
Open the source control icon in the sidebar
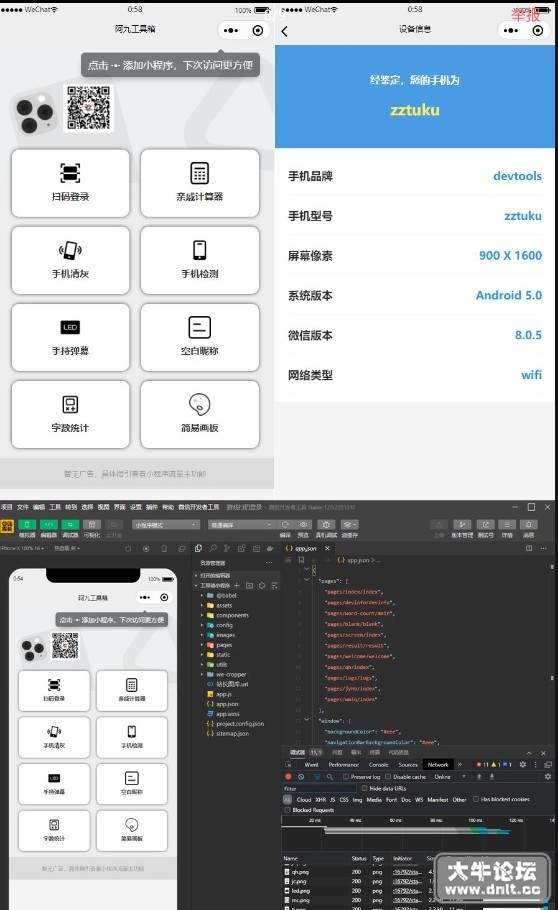pyautogui.click(x=227, y=548)
